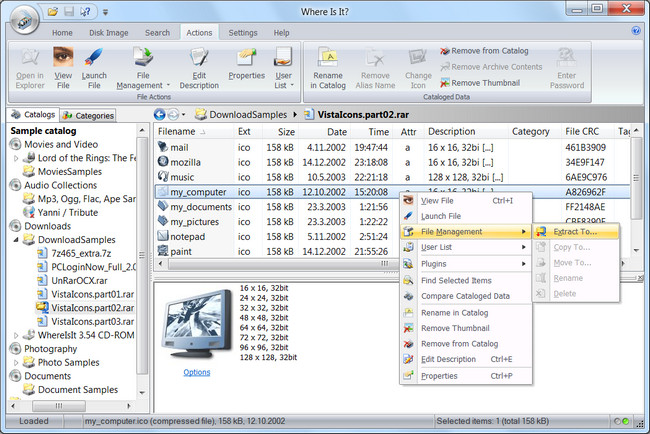Open Plugins context submenu
Viewport: 650px width, 434px height.
pyautogui.click(x=466, y=264)
